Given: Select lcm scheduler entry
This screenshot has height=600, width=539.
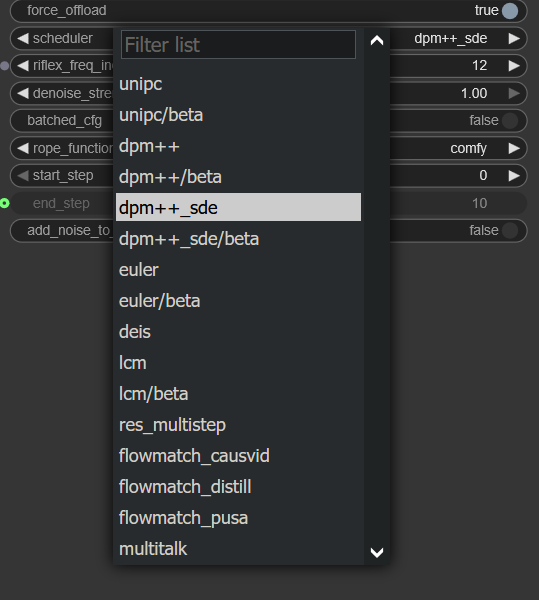Looking at the screenshot, I should tap(238, 362).
